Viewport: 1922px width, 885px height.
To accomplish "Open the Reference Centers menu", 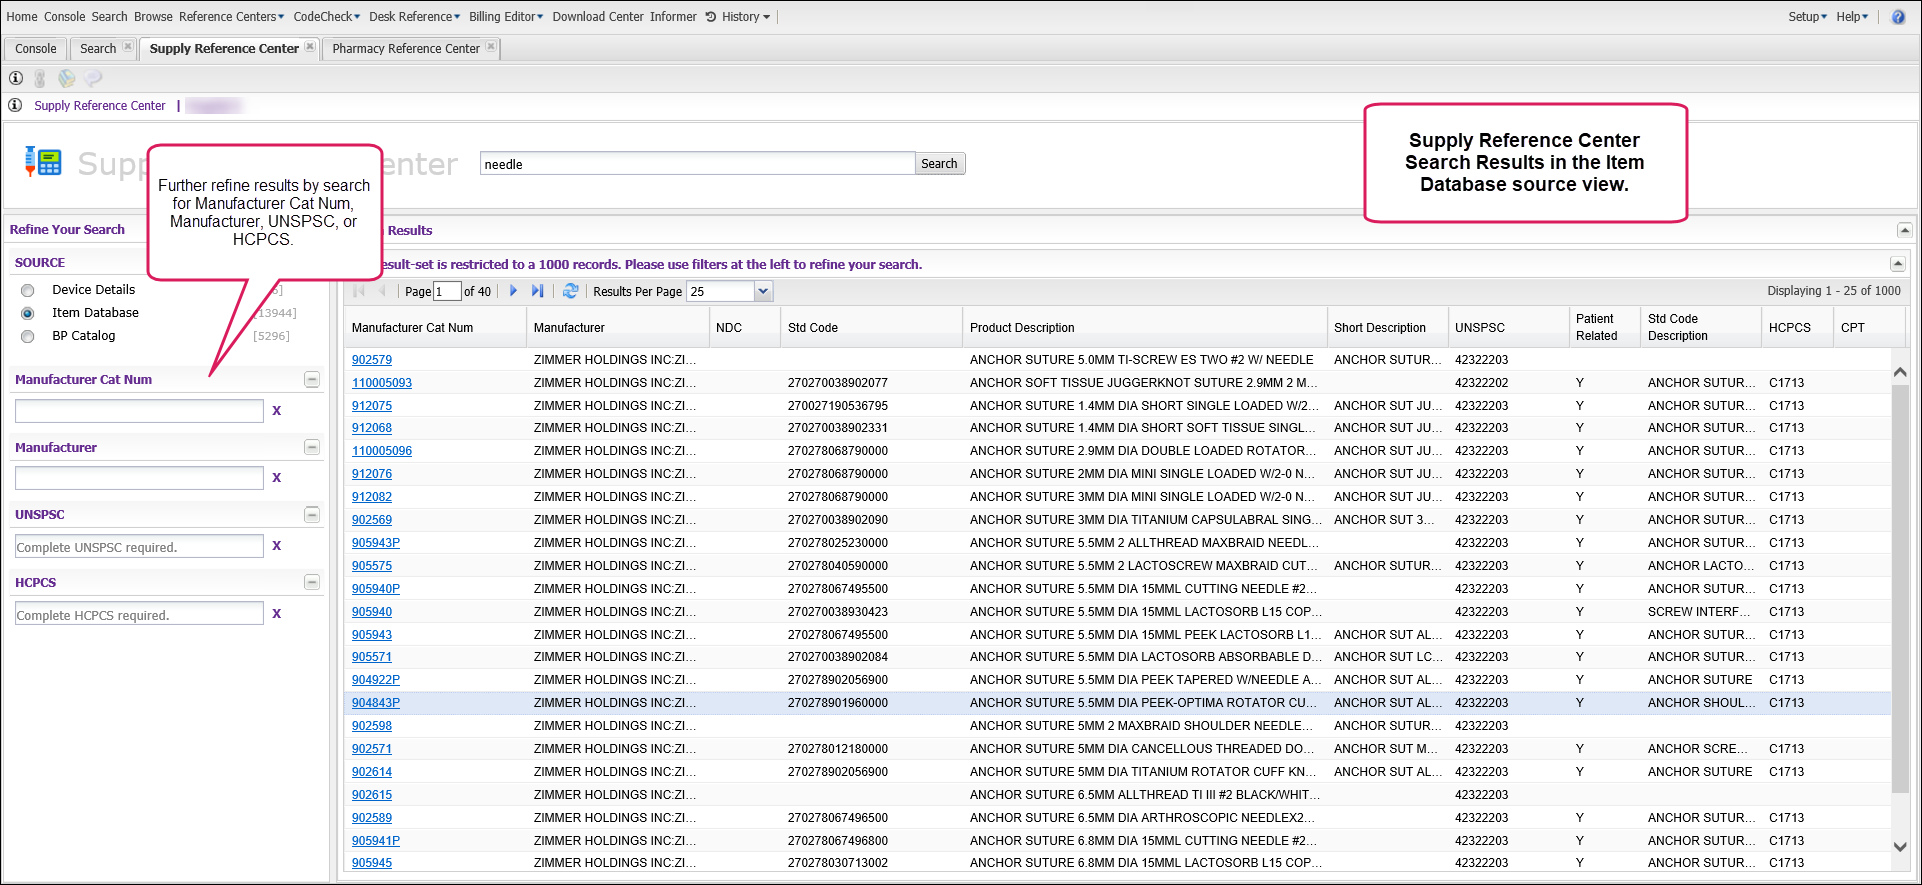I will 231,17.
